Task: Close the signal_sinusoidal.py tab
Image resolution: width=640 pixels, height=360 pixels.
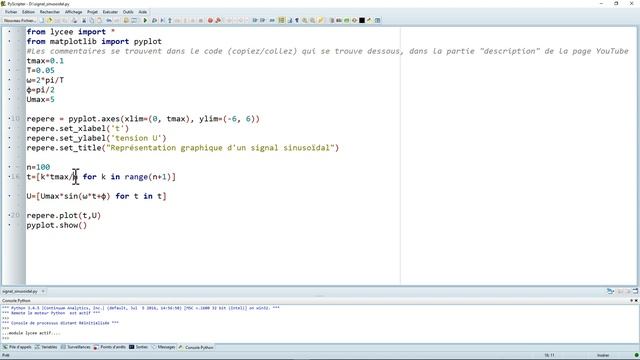Action: tap(43, 291)
